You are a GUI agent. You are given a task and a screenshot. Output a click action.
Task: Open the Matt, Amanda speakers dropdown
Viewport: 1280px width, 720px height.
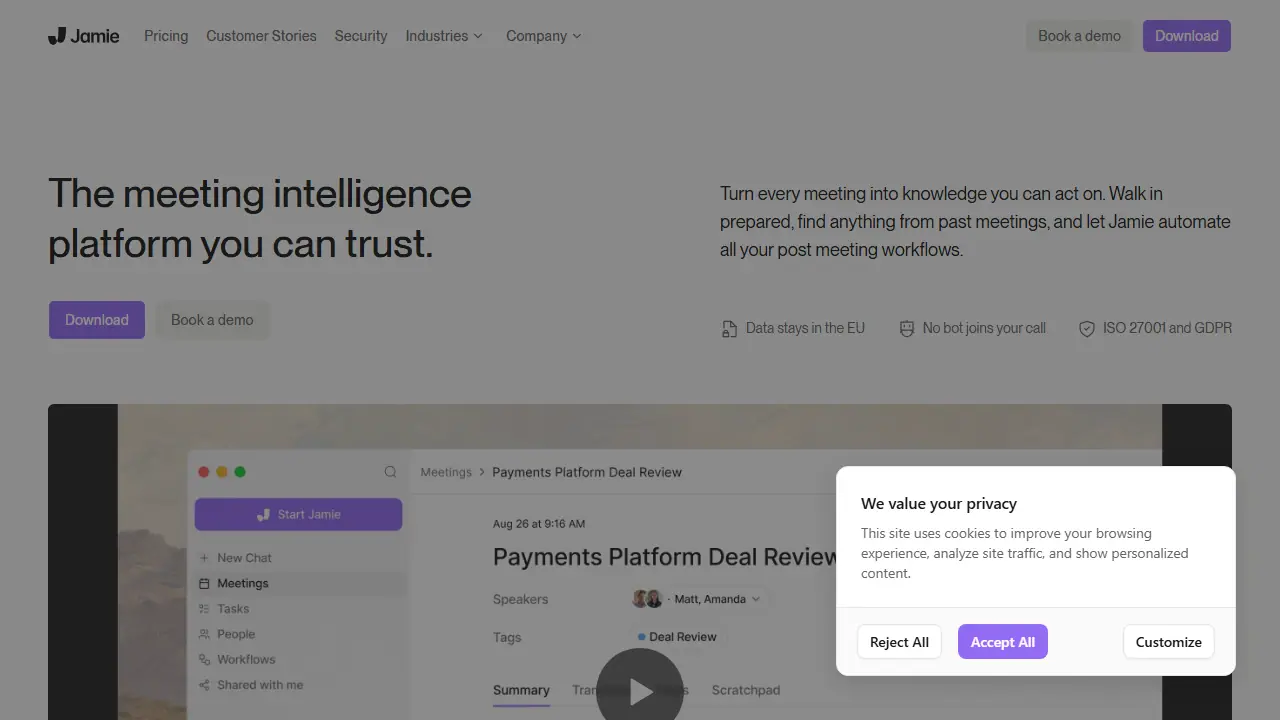[x=697, y=599]
